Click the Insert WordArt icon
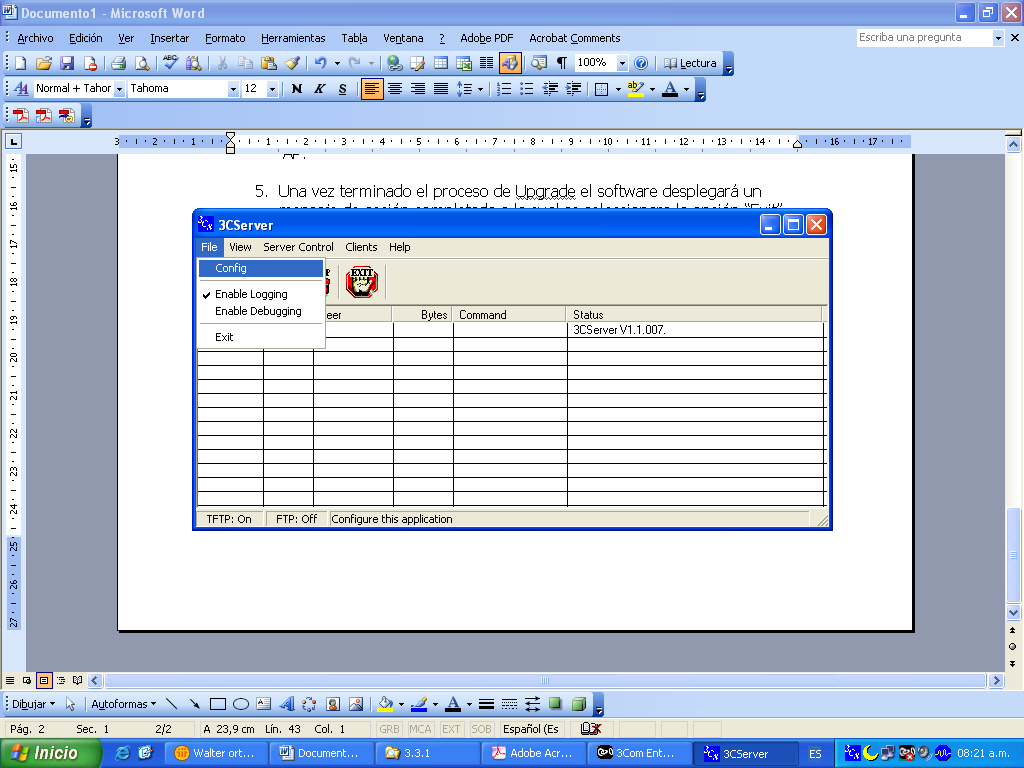 287,704
